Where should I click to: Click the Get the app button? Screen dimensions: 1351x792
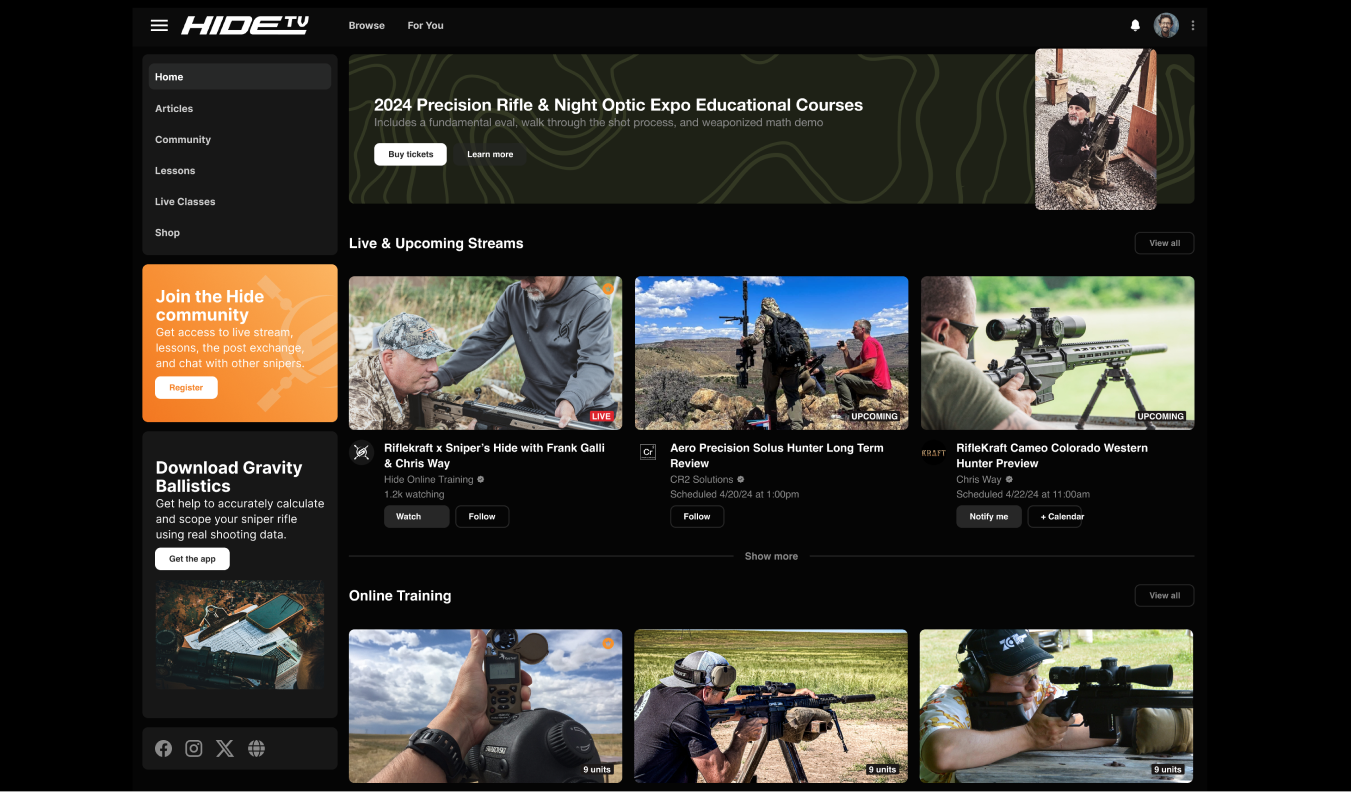coord(192,559)
